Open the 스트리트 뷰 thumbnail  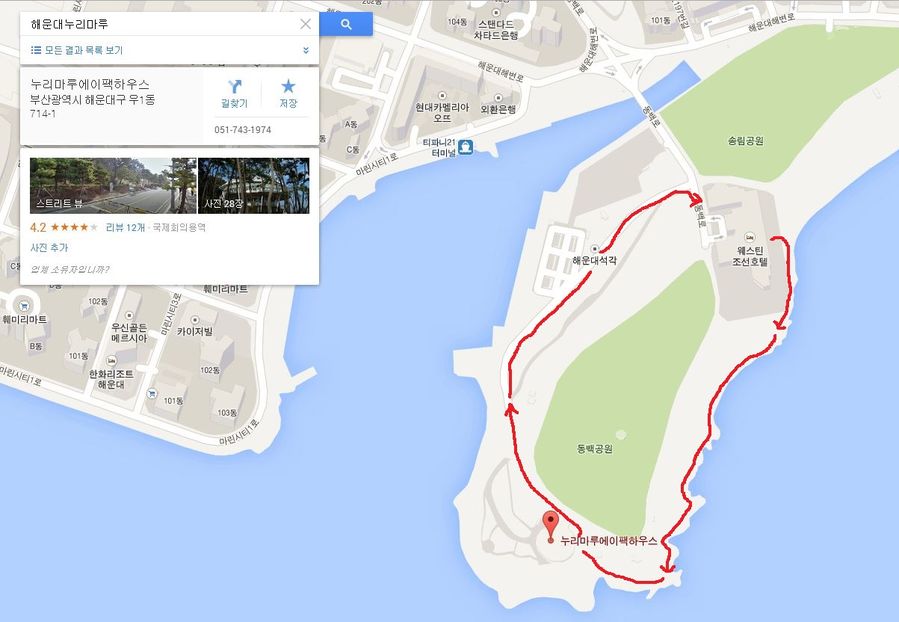113,186
